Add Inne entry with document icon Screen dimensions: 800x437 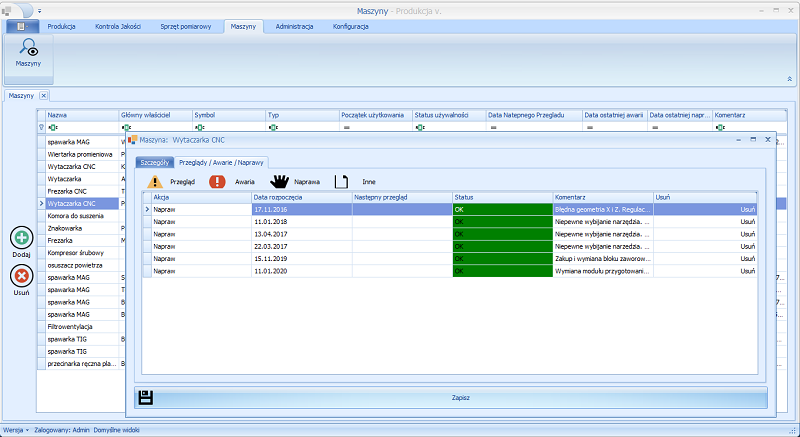[x=341, y=182]
